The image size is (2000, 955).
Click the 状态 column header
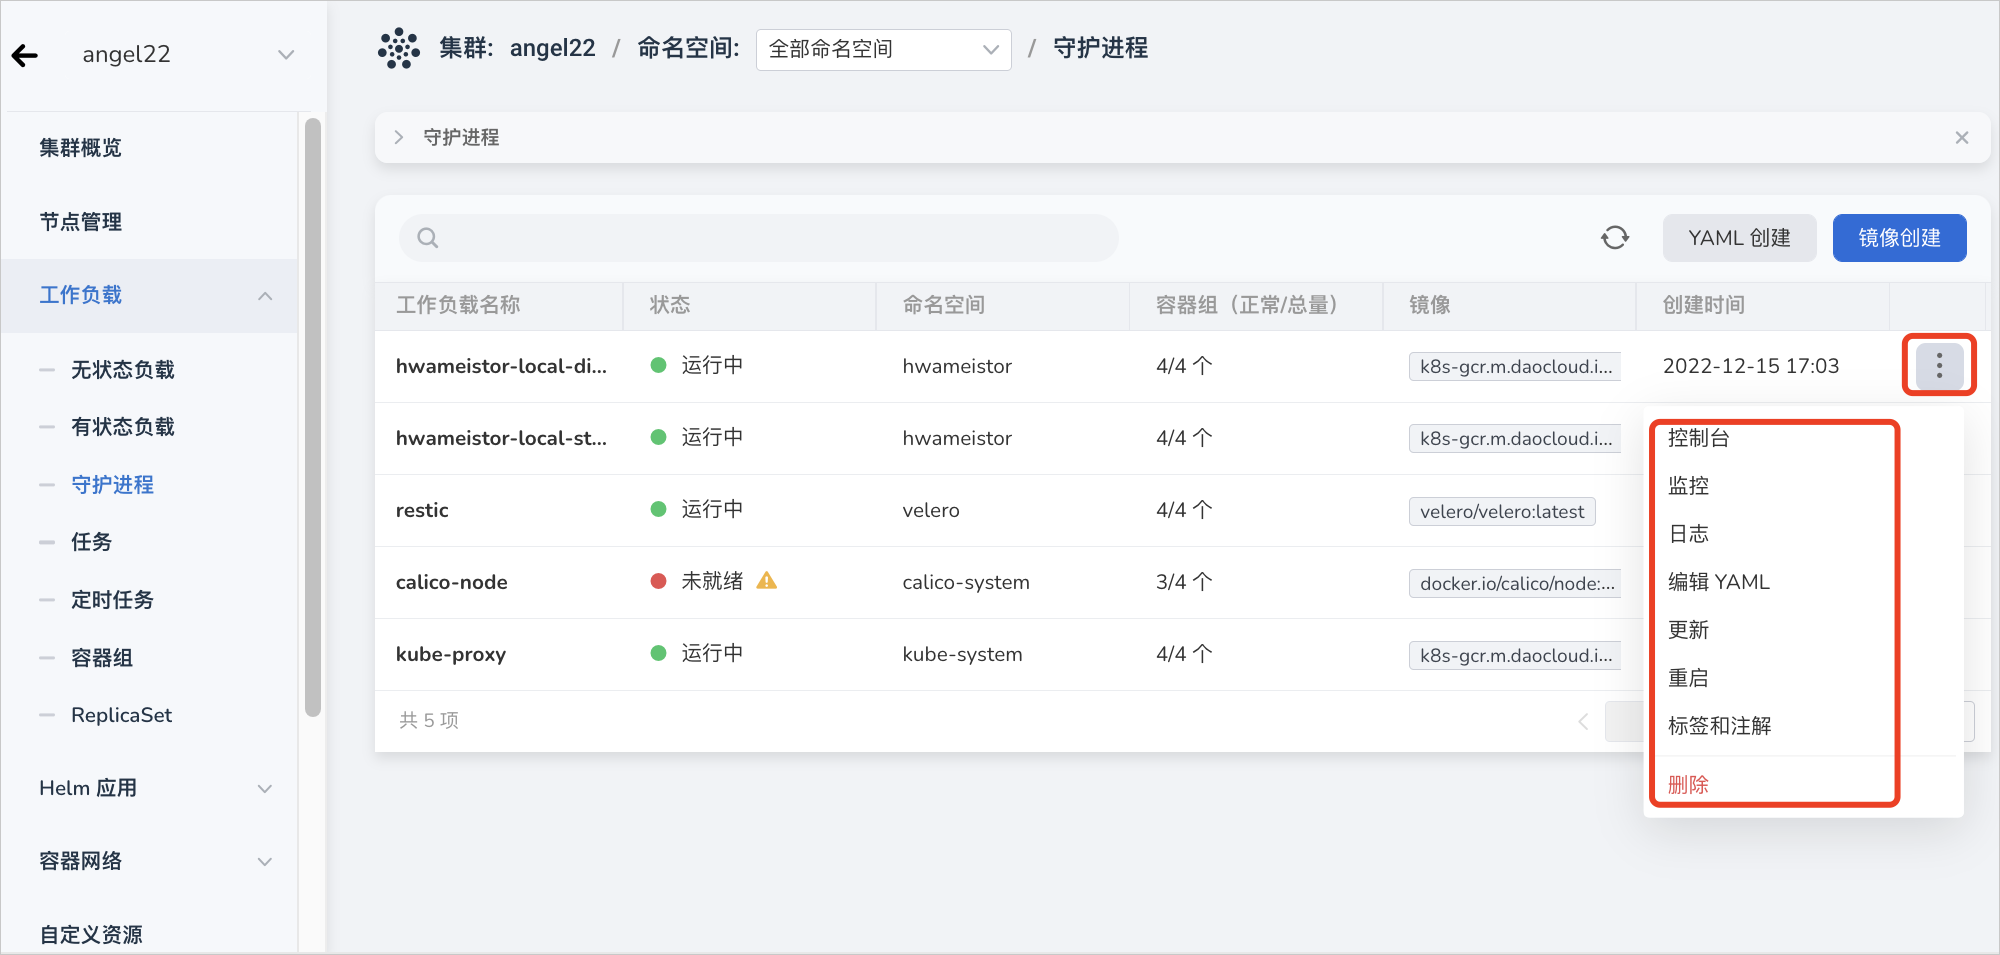tap(670, 305)
